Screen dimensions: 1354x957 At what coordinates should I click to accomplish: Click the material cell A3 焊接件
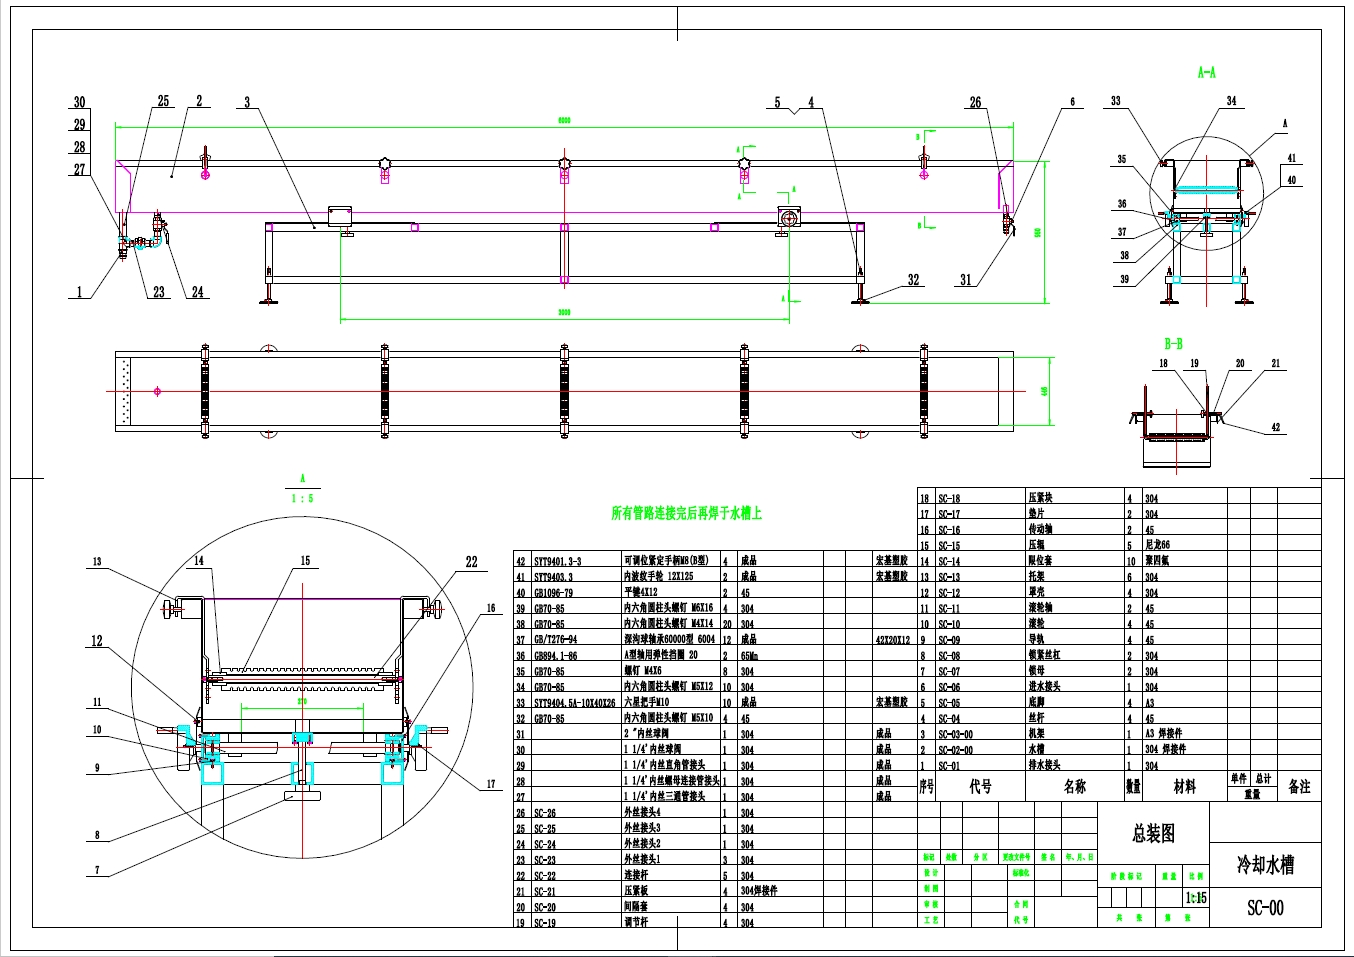(1164, 733)
